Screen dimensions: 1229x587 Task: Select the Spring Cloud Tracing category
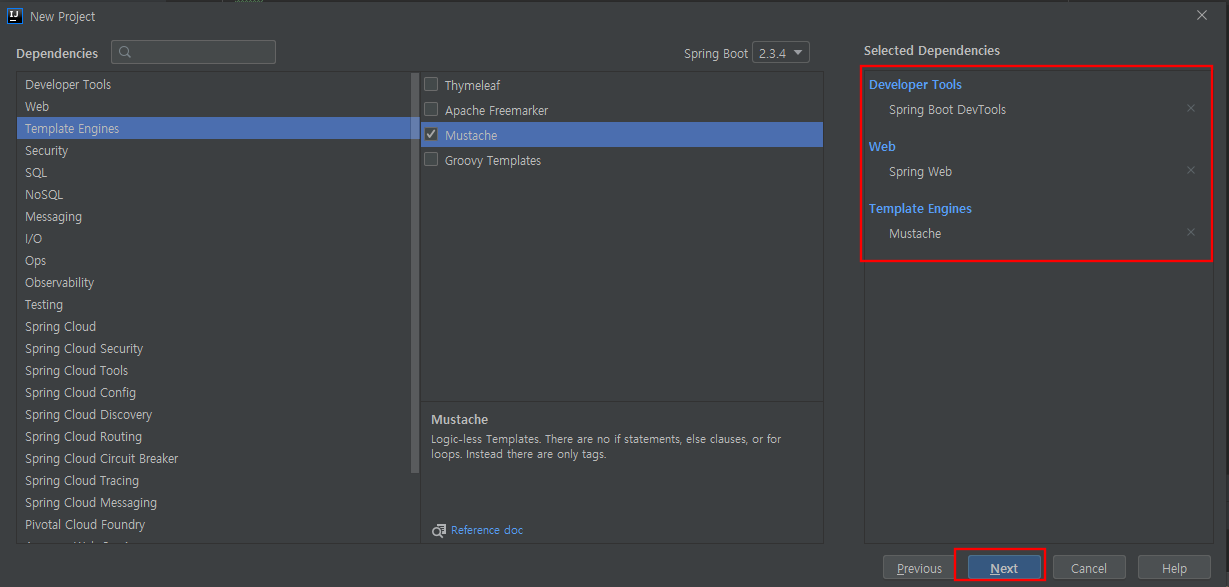[215, 480]
